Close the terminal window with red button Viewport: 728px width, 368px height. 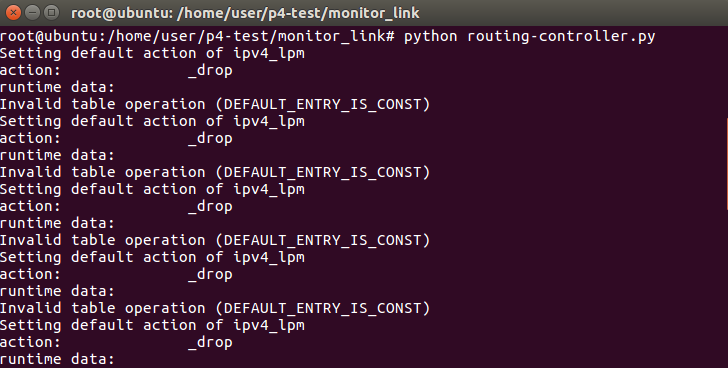tap(13, 13)
